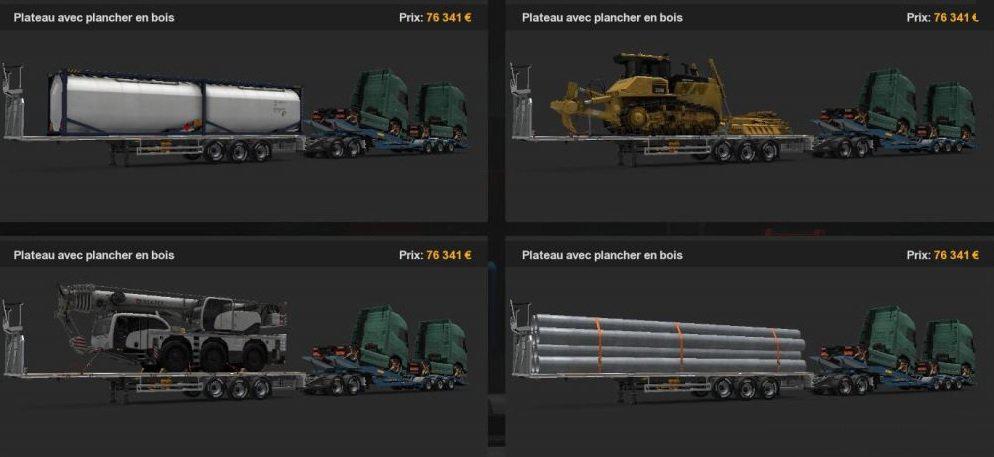
Task: Click price 76 341 € on bulldozer card
Action: click(x=957, y=18)
